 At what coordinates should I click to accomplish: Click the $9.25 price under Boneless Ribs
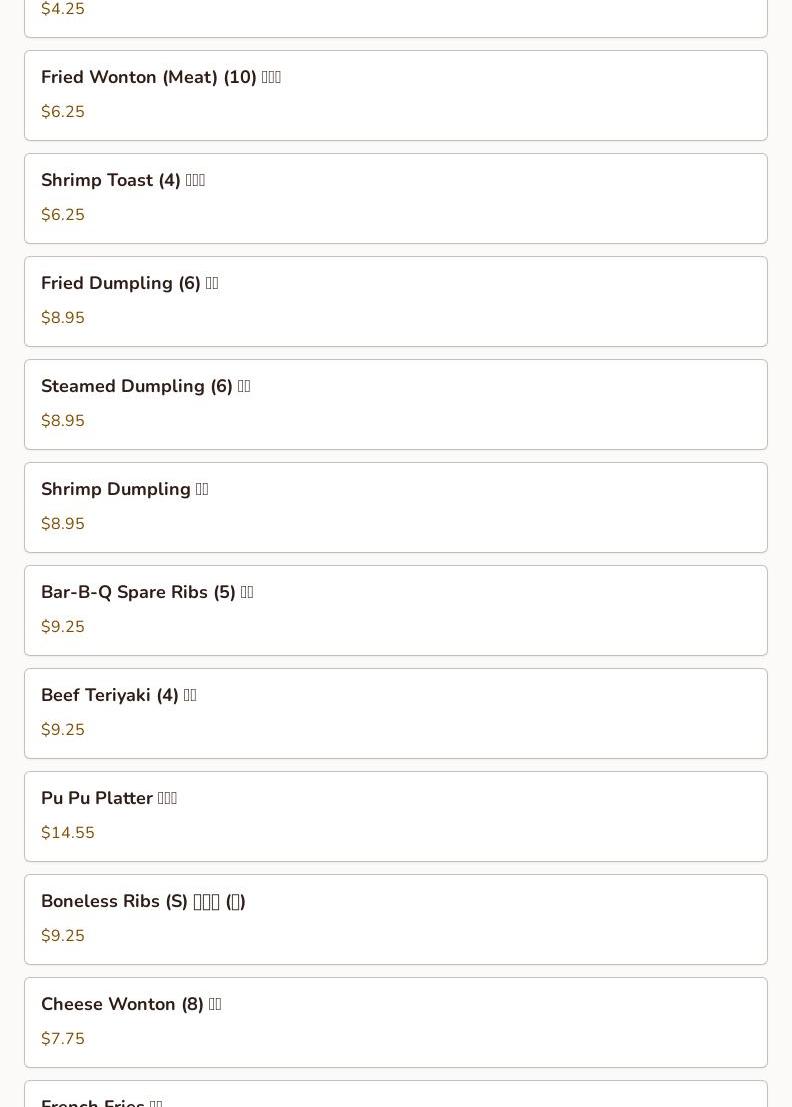coord(63,935)
